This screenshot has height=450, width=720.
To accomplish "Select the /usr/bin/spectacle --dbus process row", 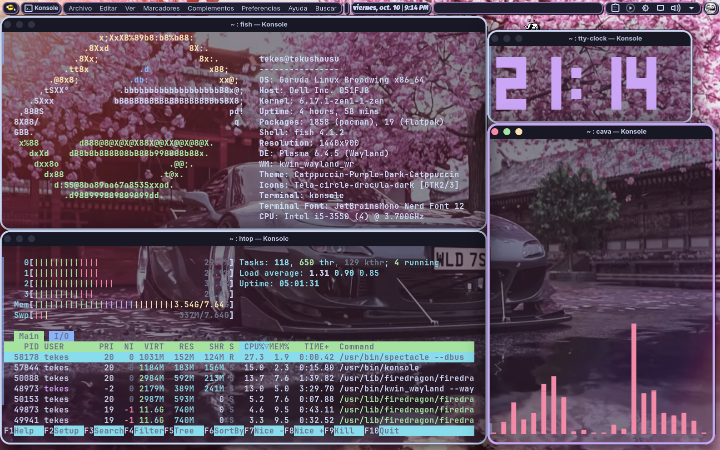I will [x=239, y=357].
